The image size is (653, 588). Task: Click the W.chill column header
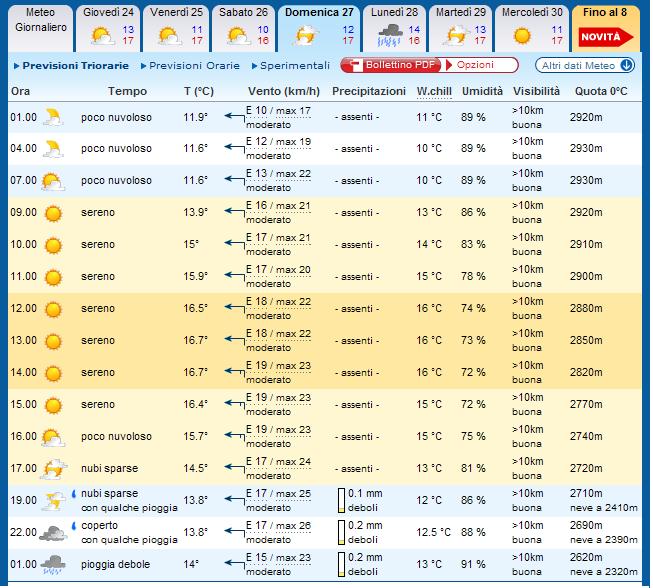coord(434,91)
